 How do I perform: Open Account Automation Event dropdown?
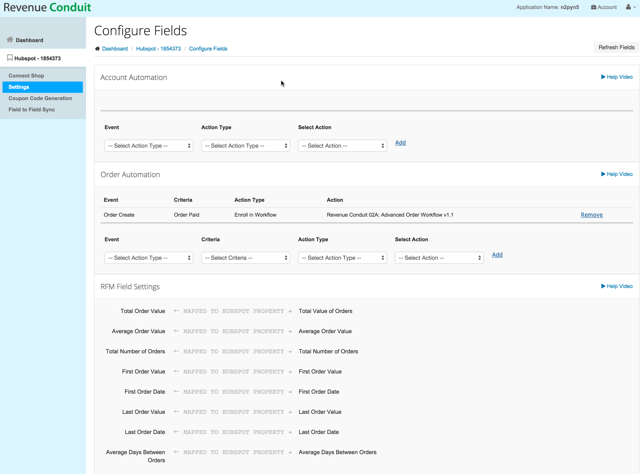point(148,146)
